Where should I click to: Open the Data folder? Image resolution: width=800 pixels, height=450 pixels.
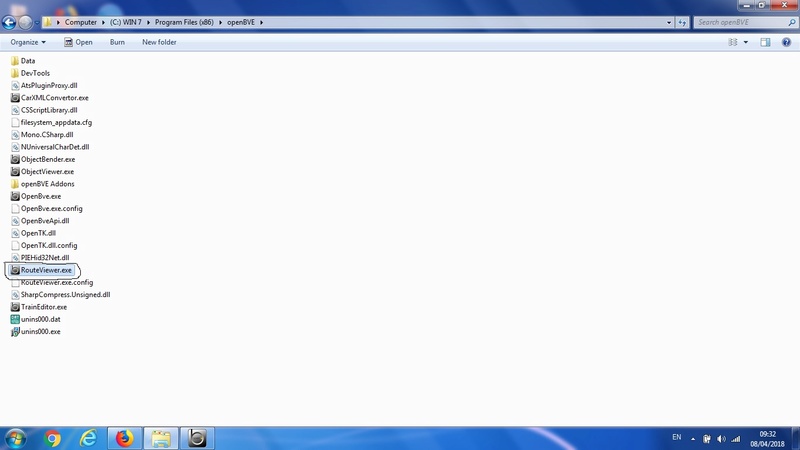(23, 61)
